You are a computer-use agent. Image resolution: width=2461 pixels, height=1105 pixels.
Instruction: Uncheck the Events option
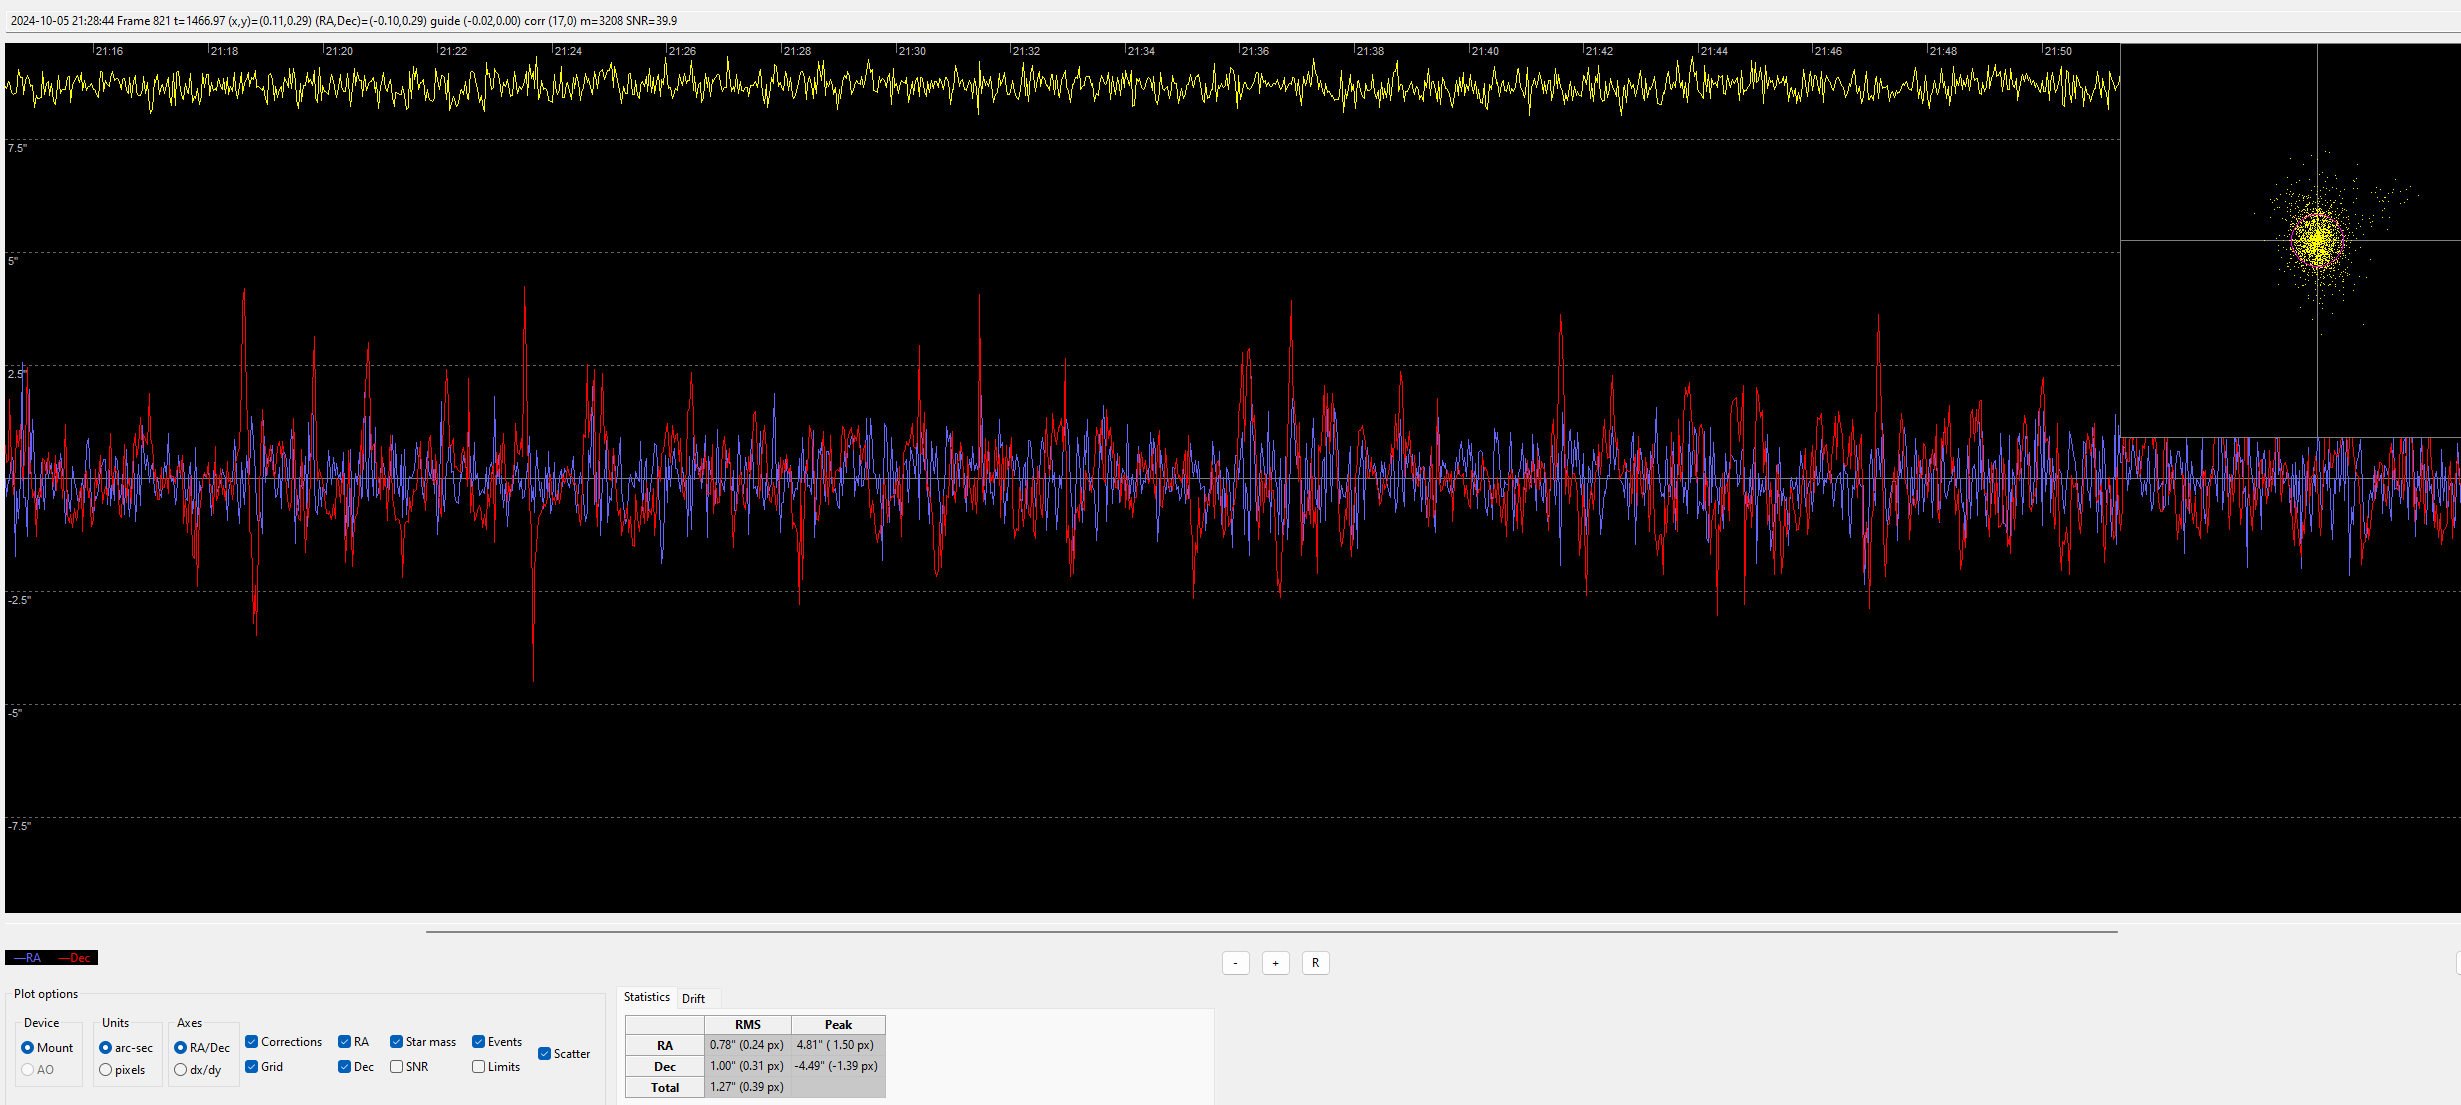click(479, 1042)
